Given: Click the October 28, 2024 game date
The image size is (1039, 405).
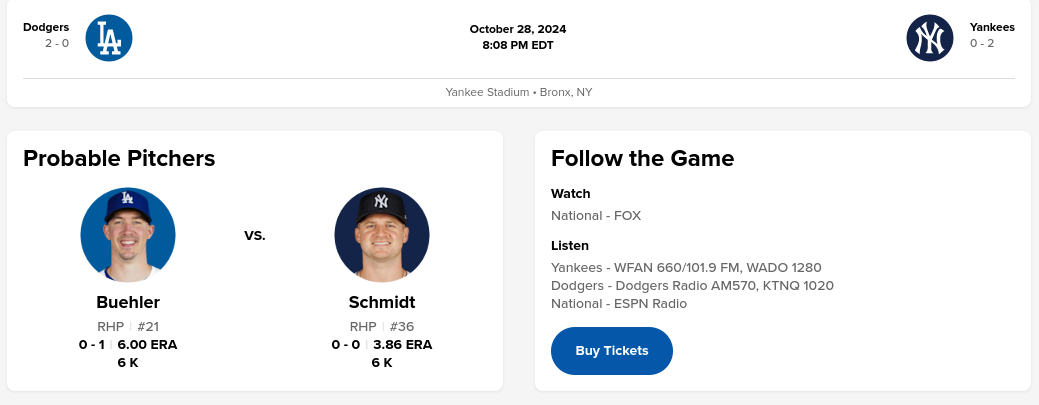Looking at the screenshot, I should (x=518, y=29).
